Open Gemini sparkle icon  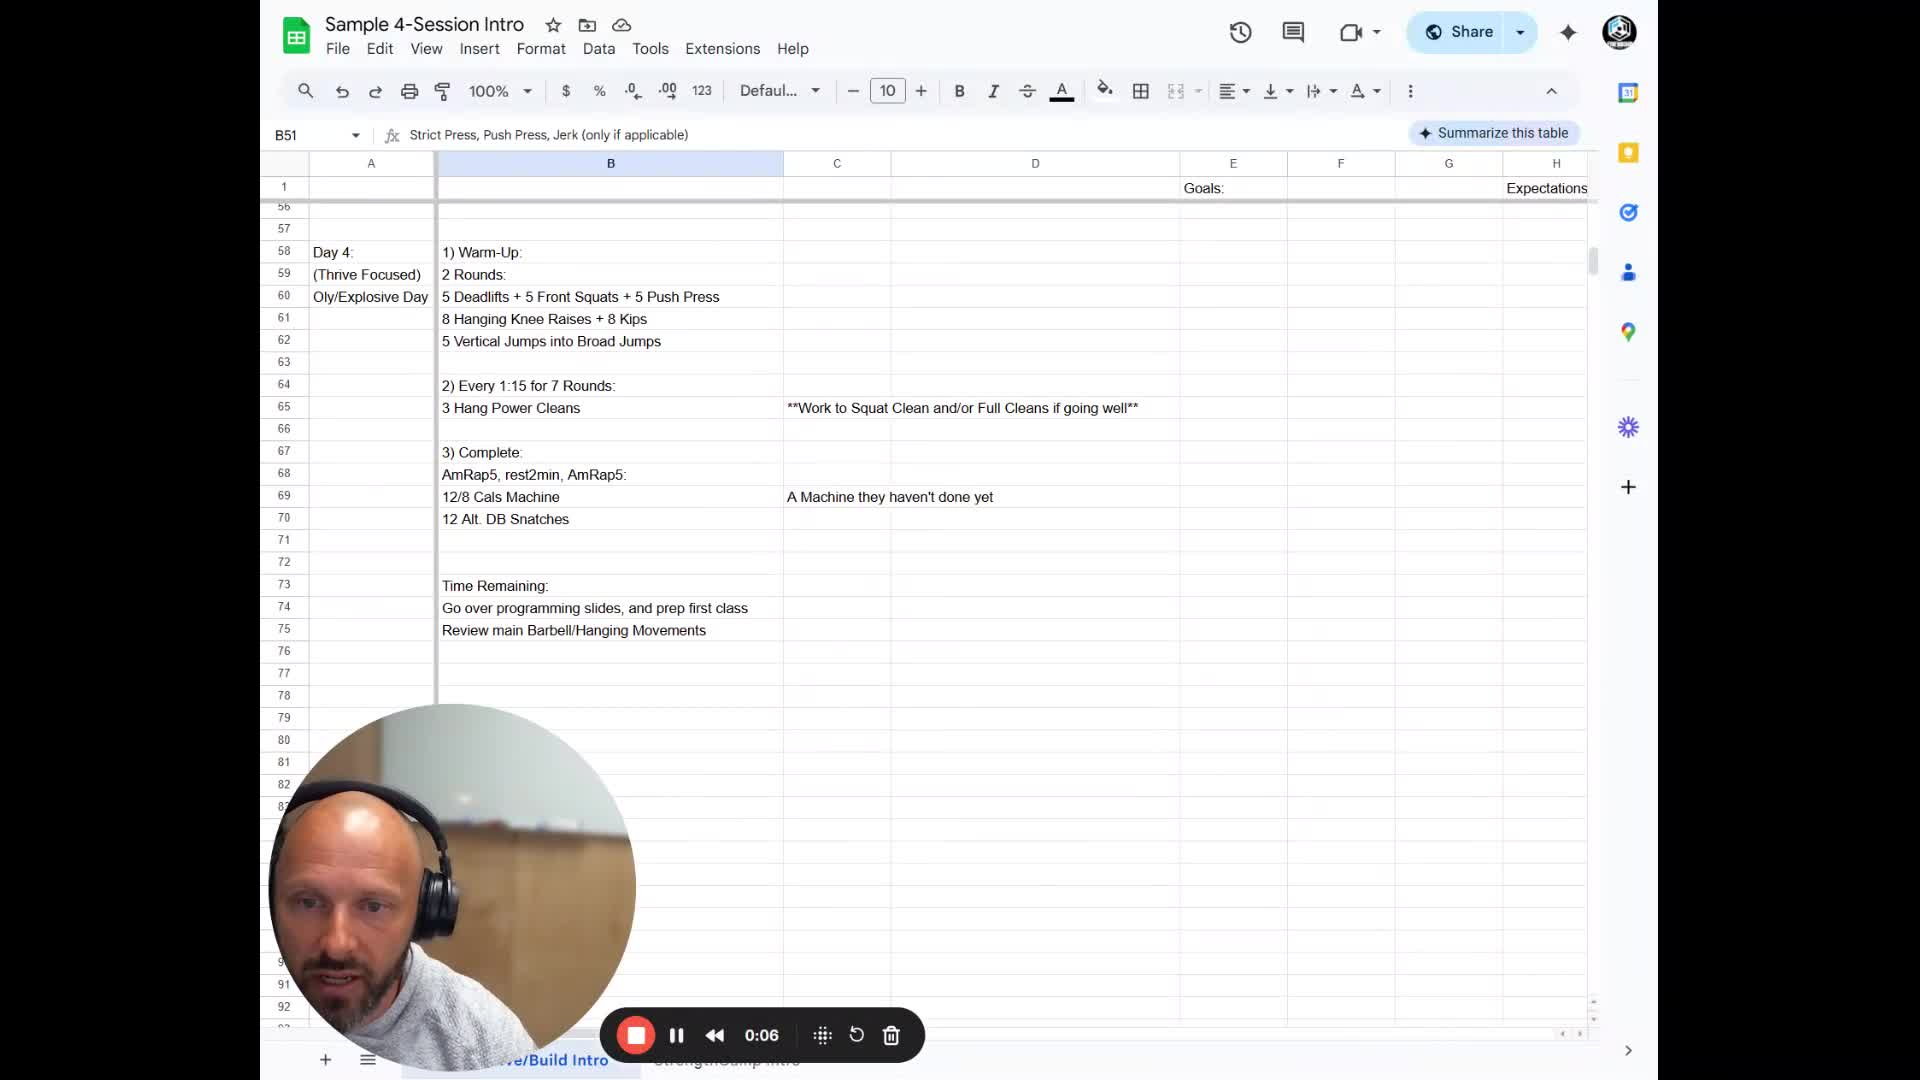pos(1568,32)
